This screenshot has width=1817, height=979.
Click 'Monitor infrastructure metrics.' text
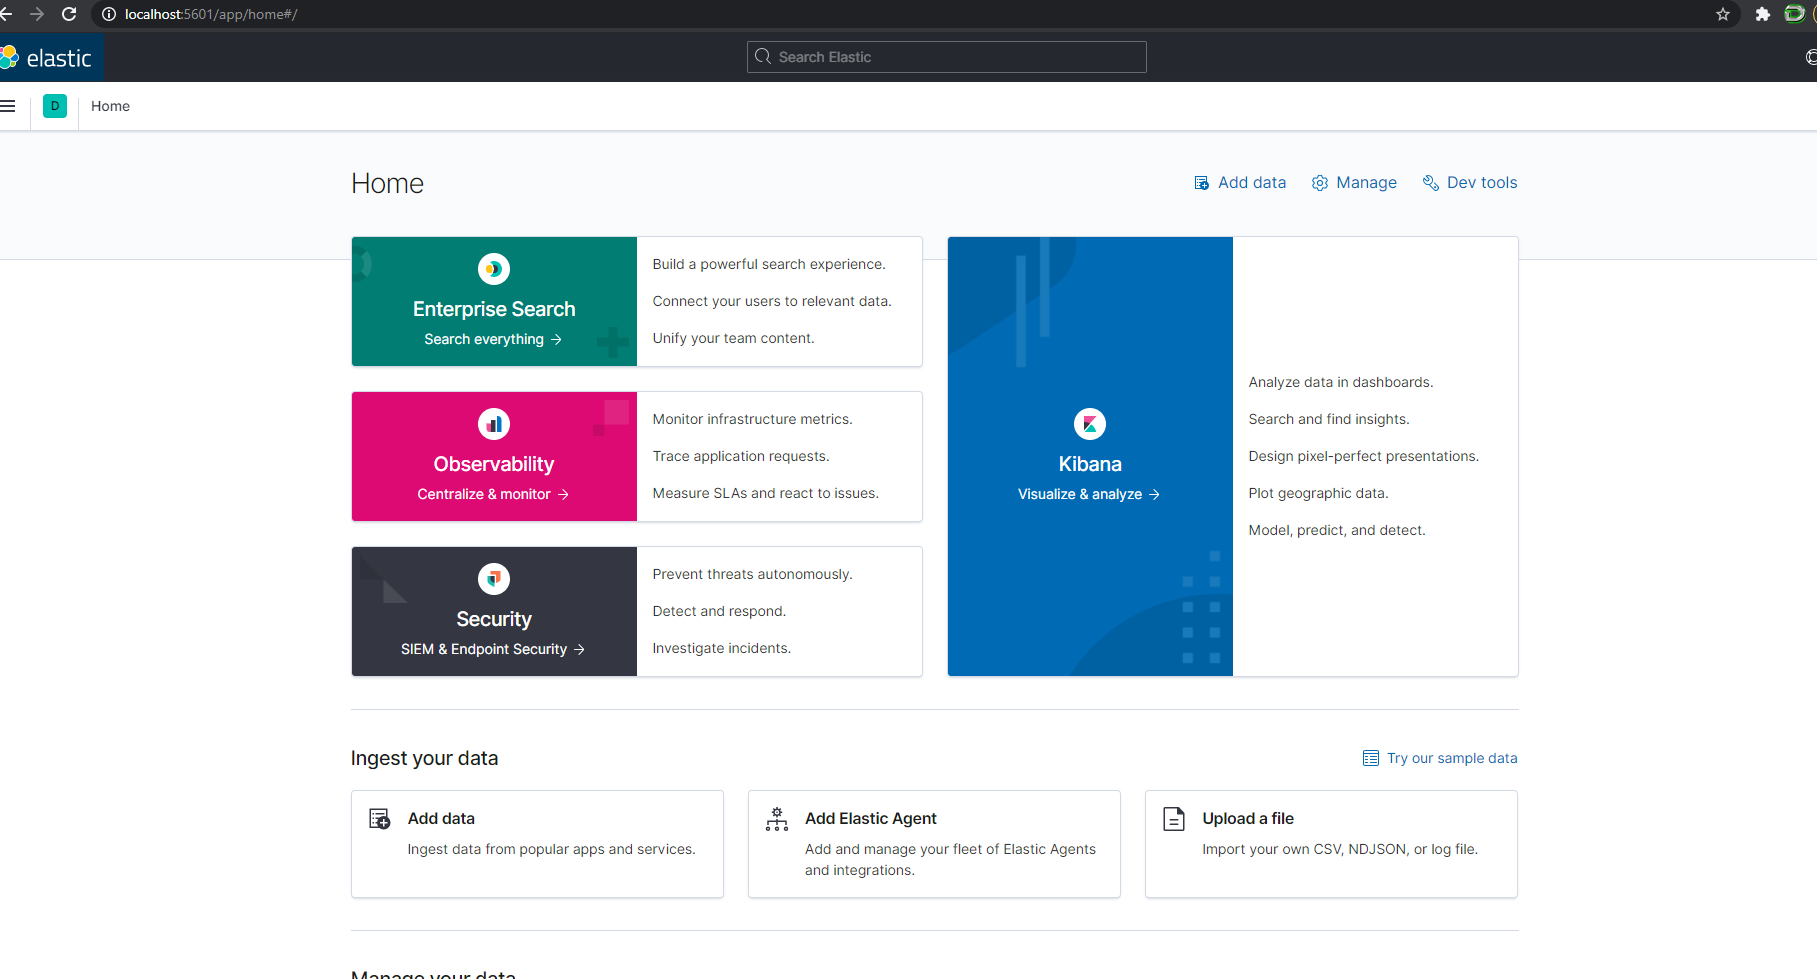753,419
